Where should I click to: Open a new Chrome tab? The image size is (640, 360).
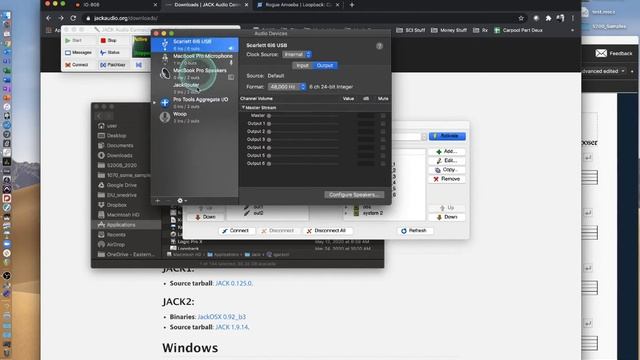(x=352, y=5)
